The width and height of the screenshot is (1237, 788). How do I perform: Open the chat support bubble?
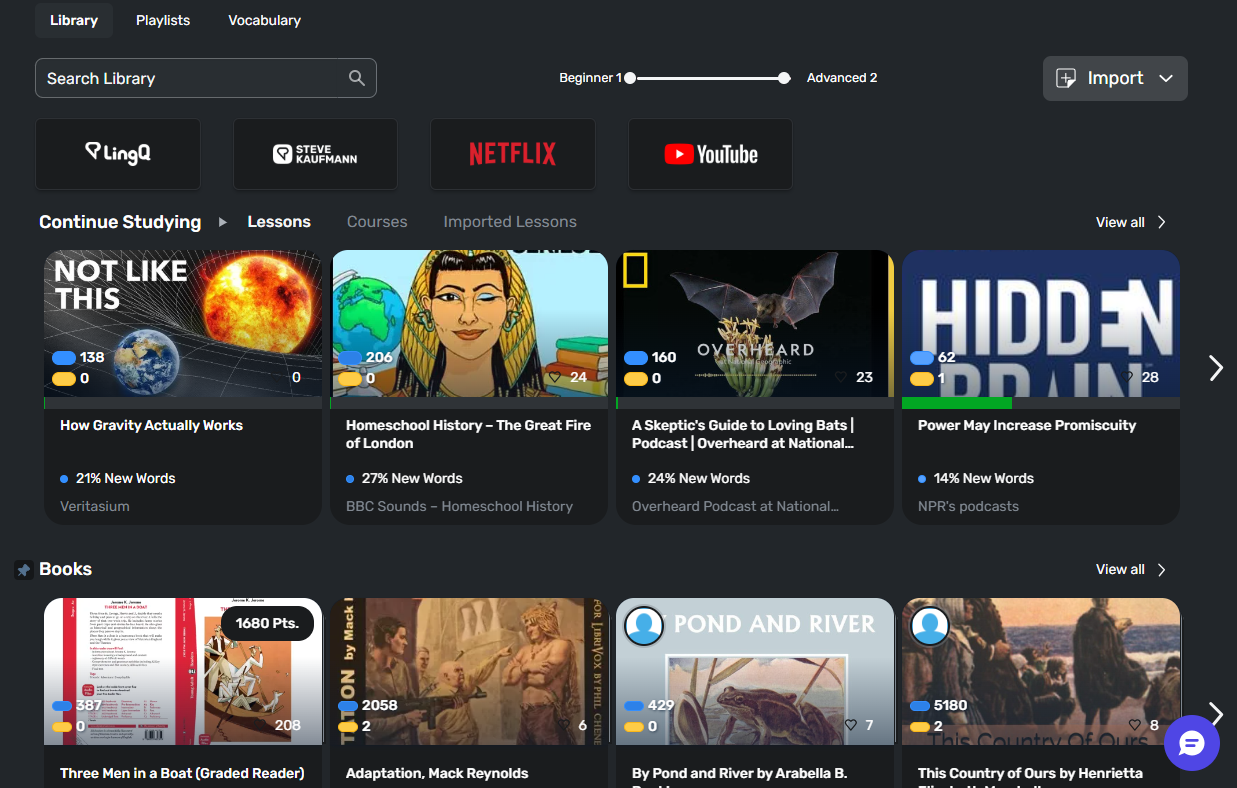click(x=1192, y=743)
